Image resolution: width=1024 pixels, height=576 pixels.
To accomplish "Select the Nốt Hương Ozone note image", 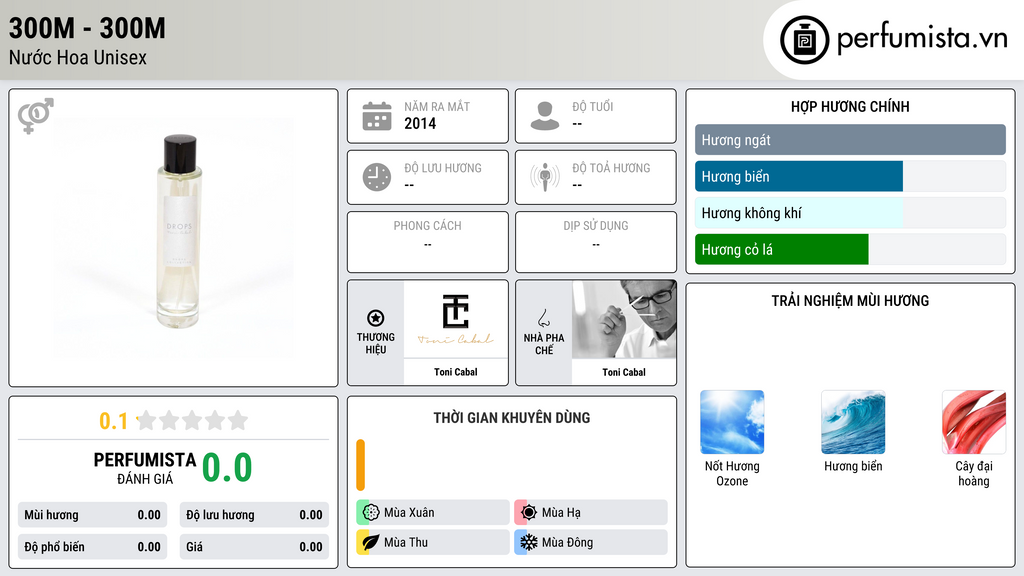I will (732, 422).
